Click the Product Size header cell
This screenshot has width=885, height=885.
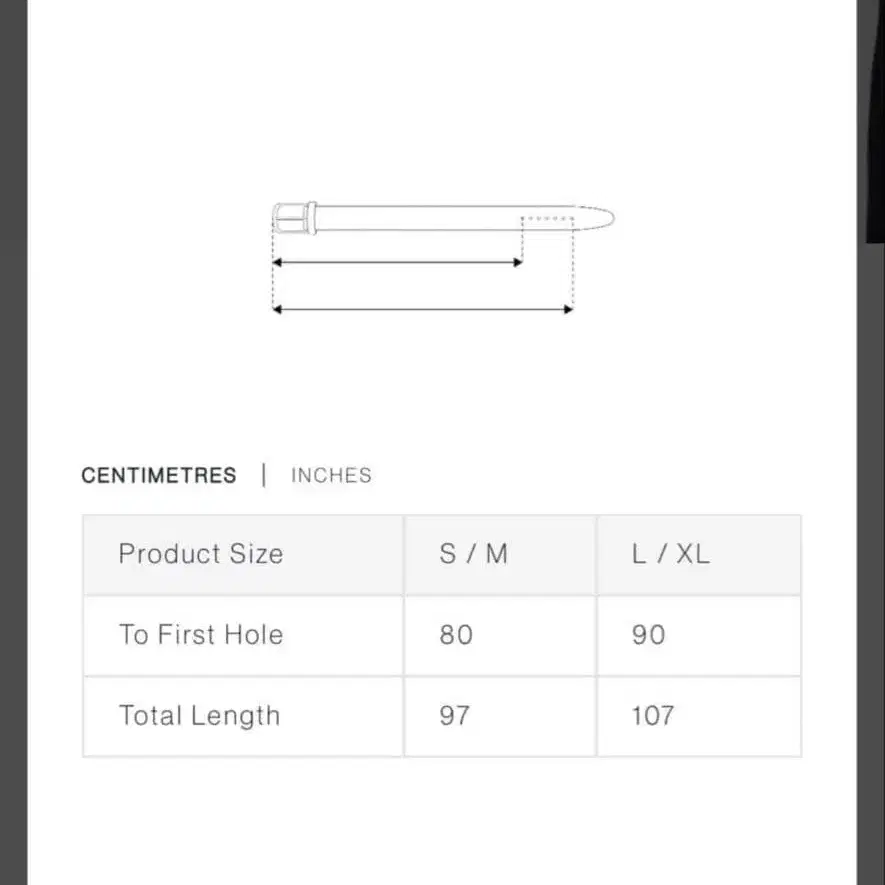201,554
